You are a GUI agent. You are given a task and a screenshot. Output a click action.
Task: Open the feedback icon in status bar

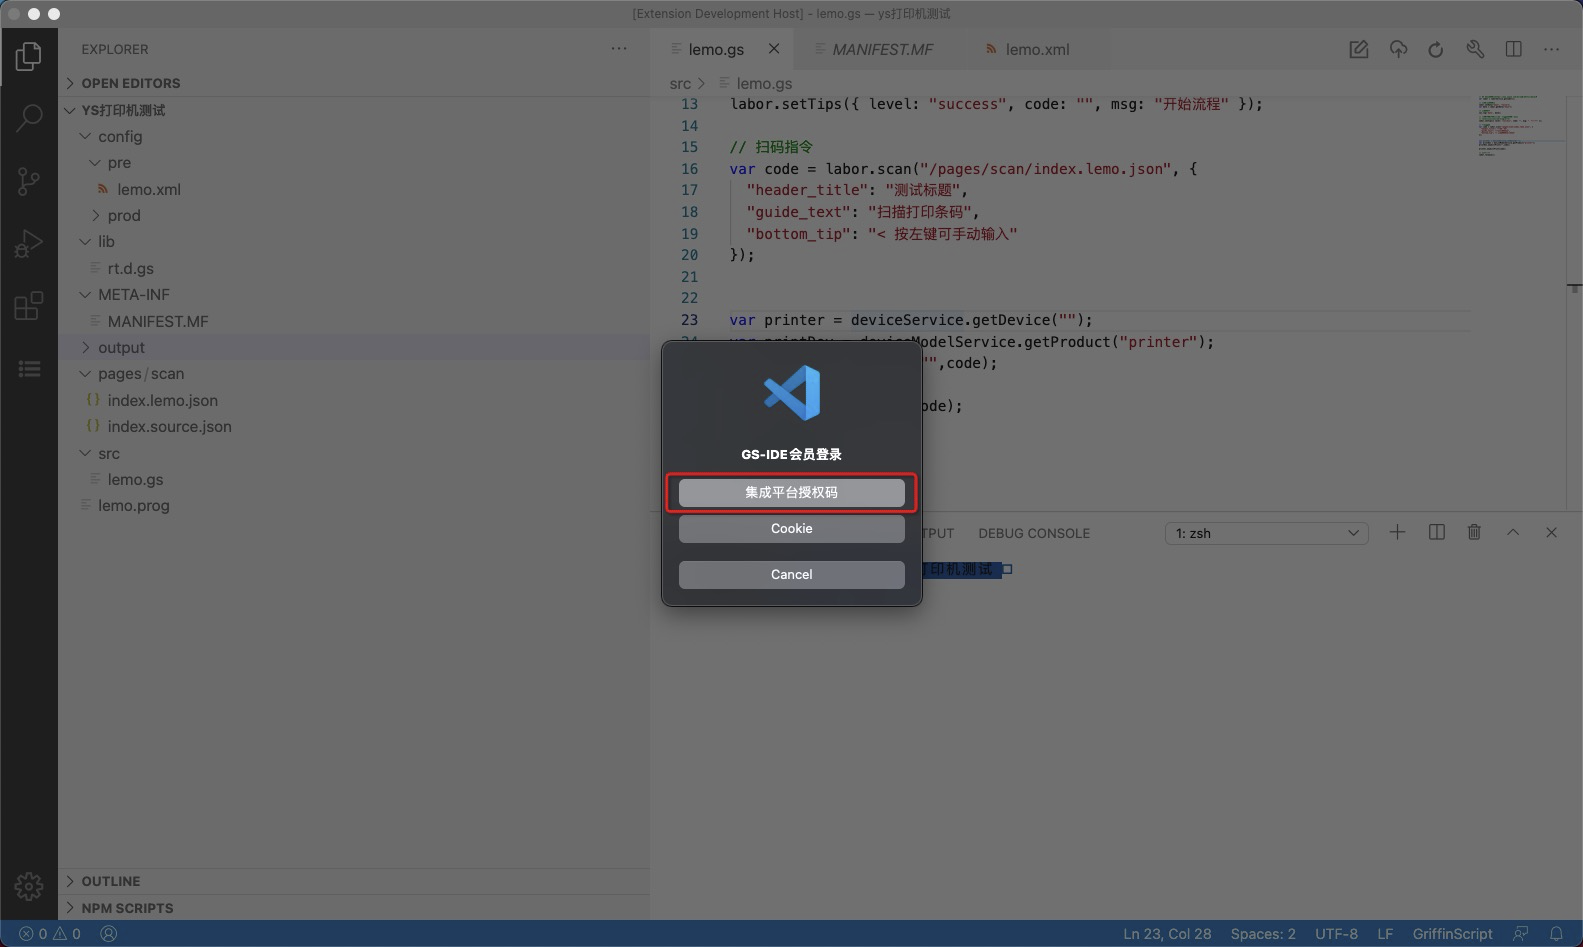[x=1521, y=933]
